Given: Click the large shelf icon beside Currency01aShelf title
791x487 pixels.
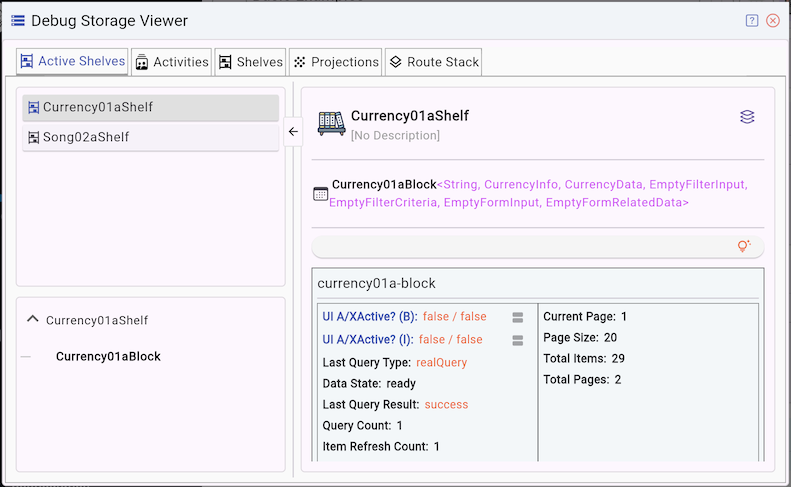Looking at the screenshot, I should [331, 123].
